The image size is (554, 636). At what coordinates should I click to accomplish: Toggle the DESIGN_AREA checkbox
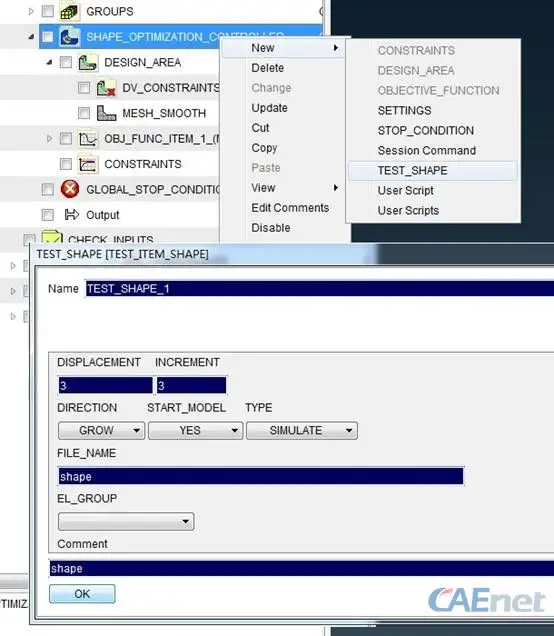coord(66,62)
